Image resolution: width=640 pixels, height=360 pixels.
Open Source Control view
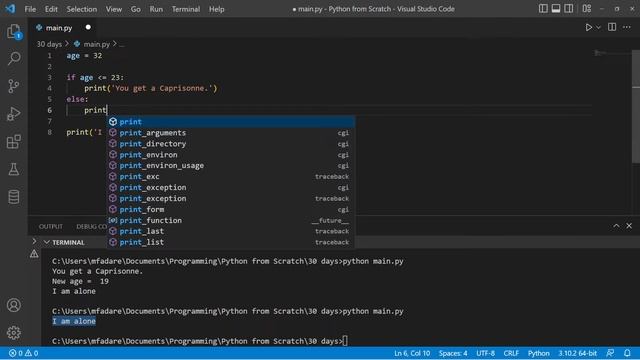13,86
